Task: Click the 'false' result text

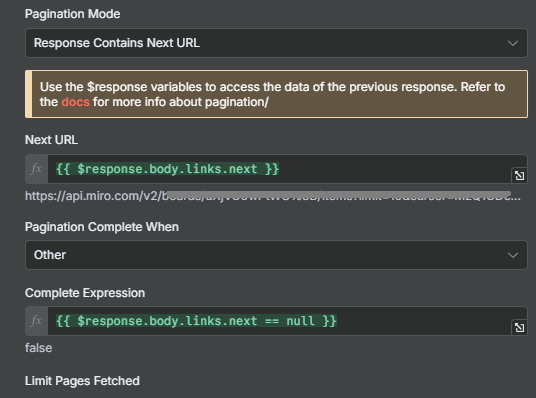Action: (x=39, y=348)
